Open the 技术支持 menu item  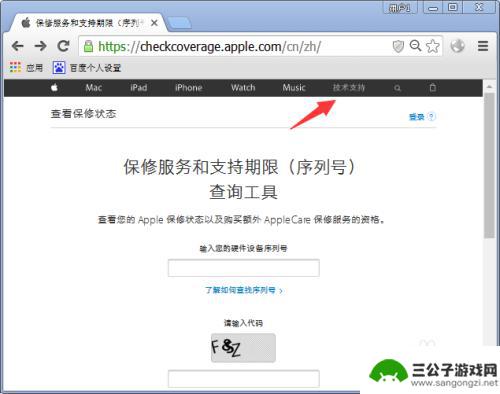coord(349,88)
